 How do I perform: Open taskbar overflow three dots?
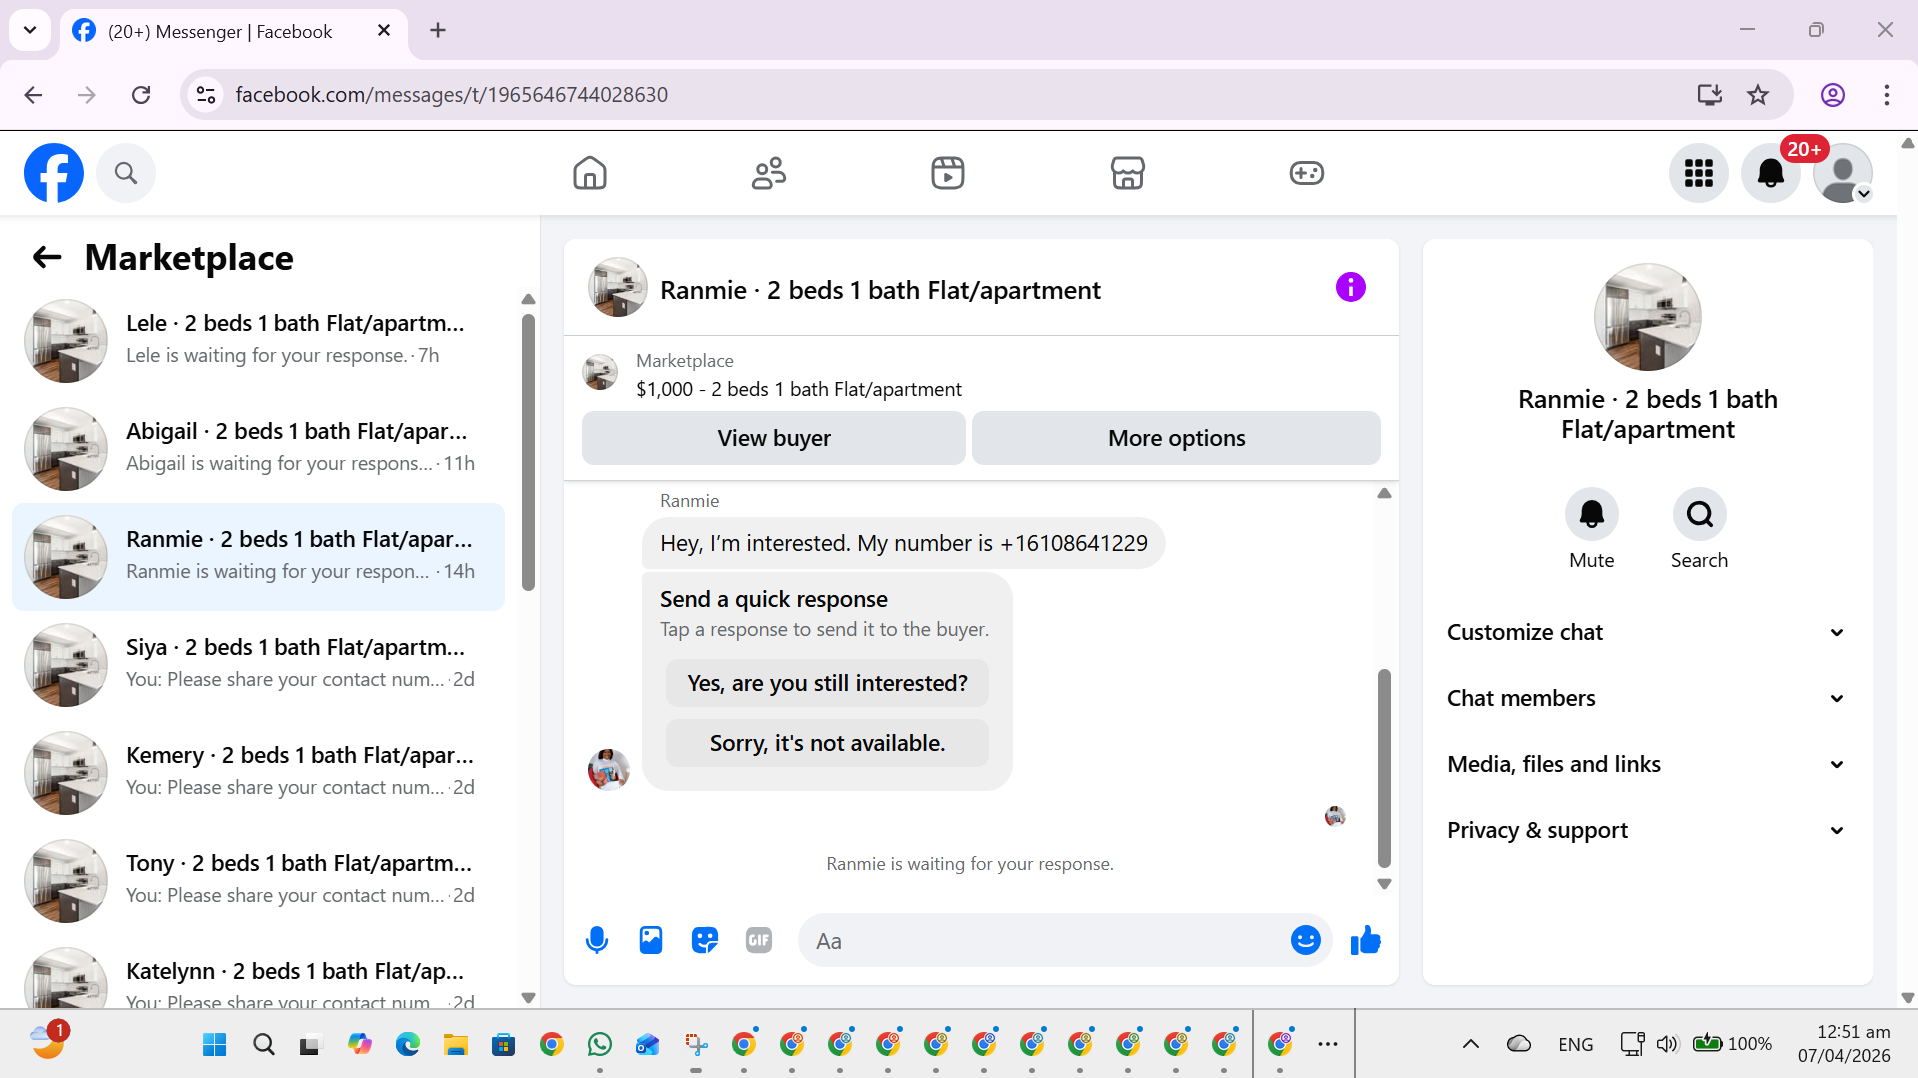click(1328, 1044)
